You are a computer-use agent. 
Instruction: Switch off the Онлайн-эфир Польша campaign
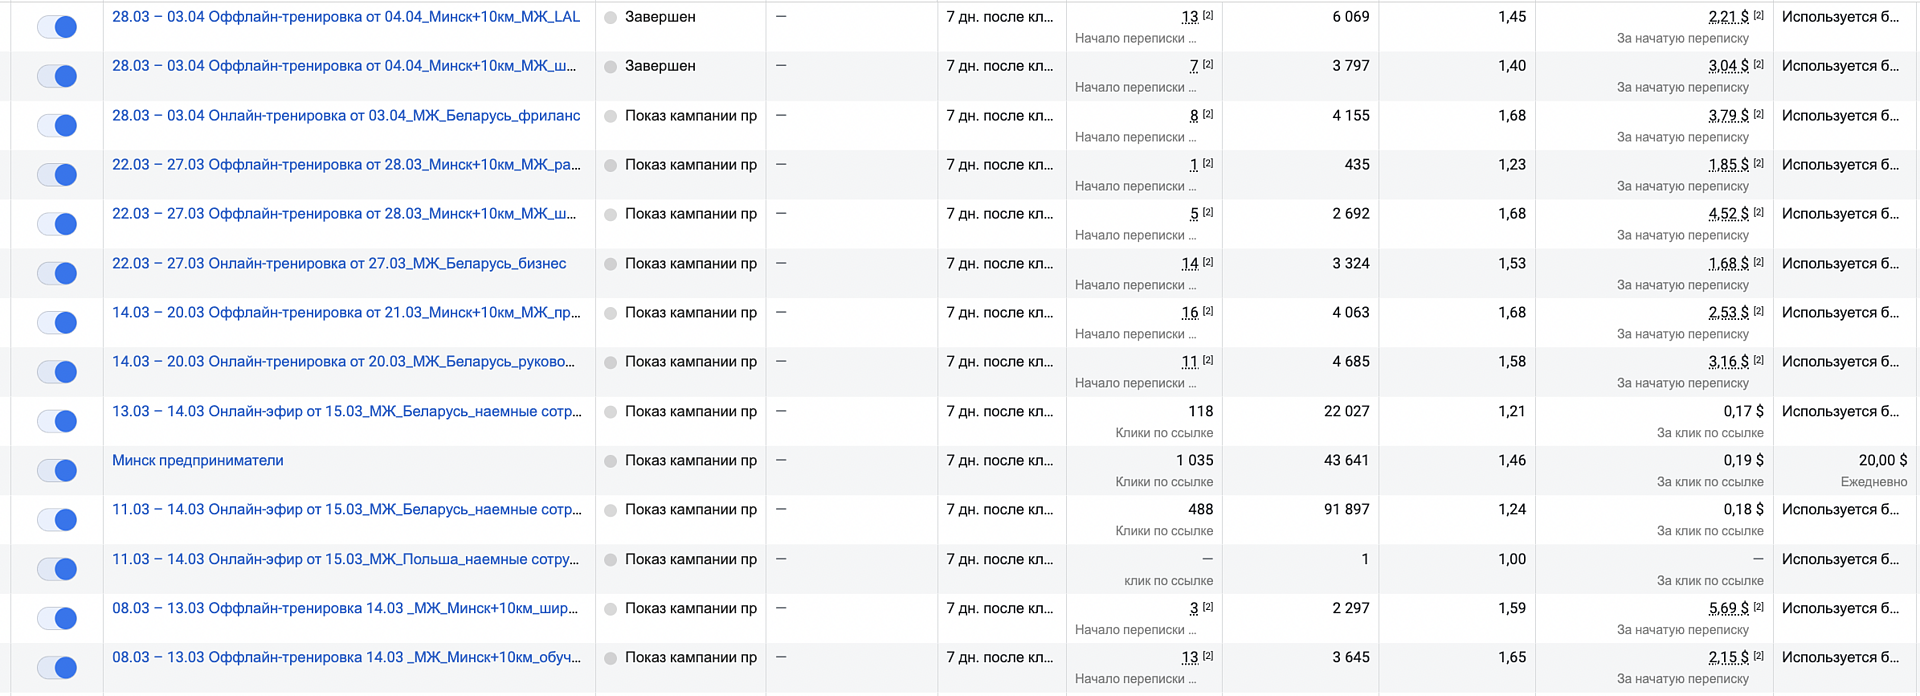[x=57, y=569]
